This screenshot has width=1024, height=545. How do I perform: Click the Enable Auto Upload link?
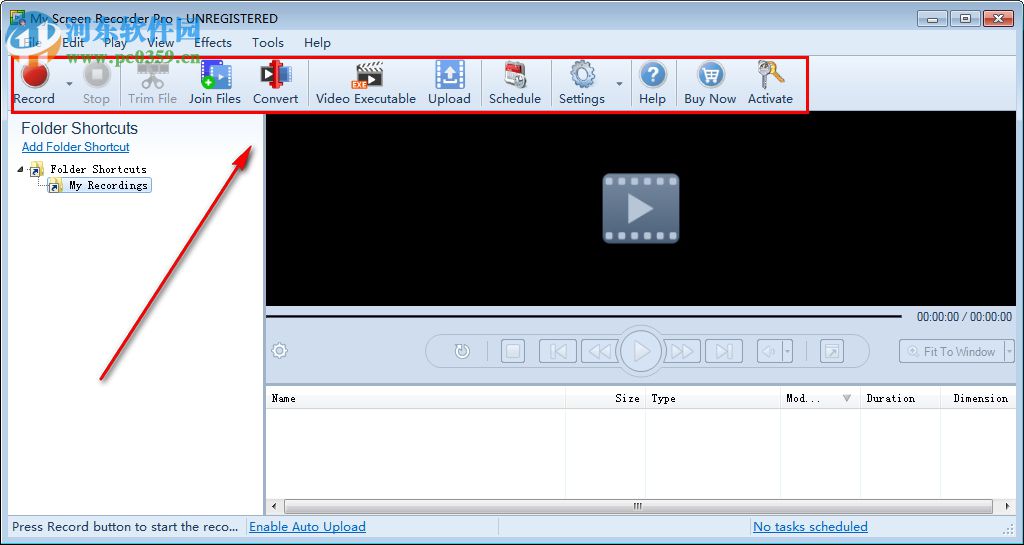[x=308, y=527]
